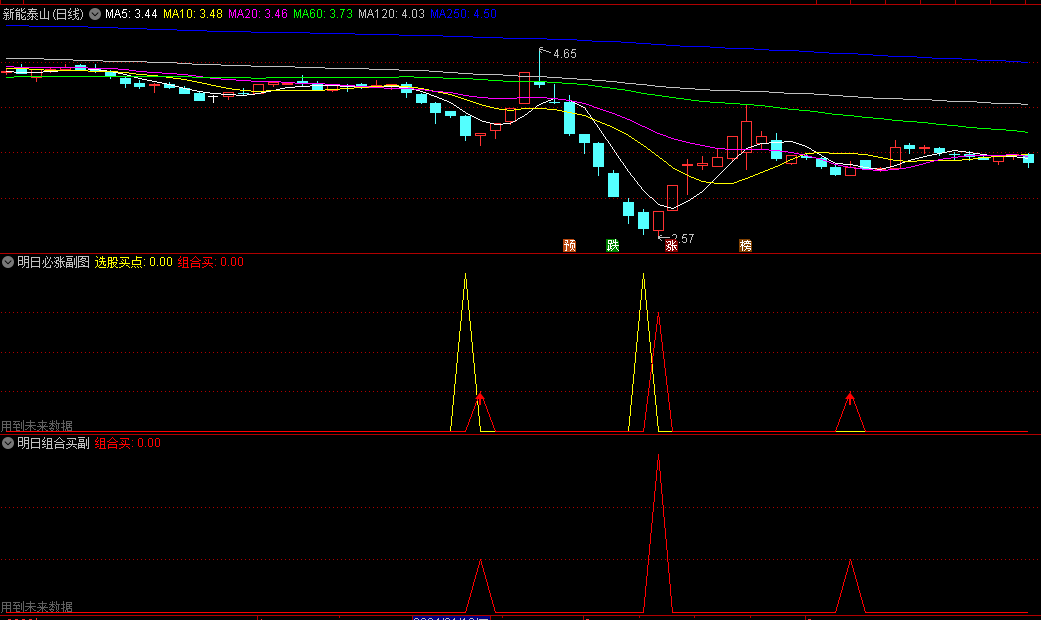Click the dark red 涨 marker icon

[x=671, y=246]
